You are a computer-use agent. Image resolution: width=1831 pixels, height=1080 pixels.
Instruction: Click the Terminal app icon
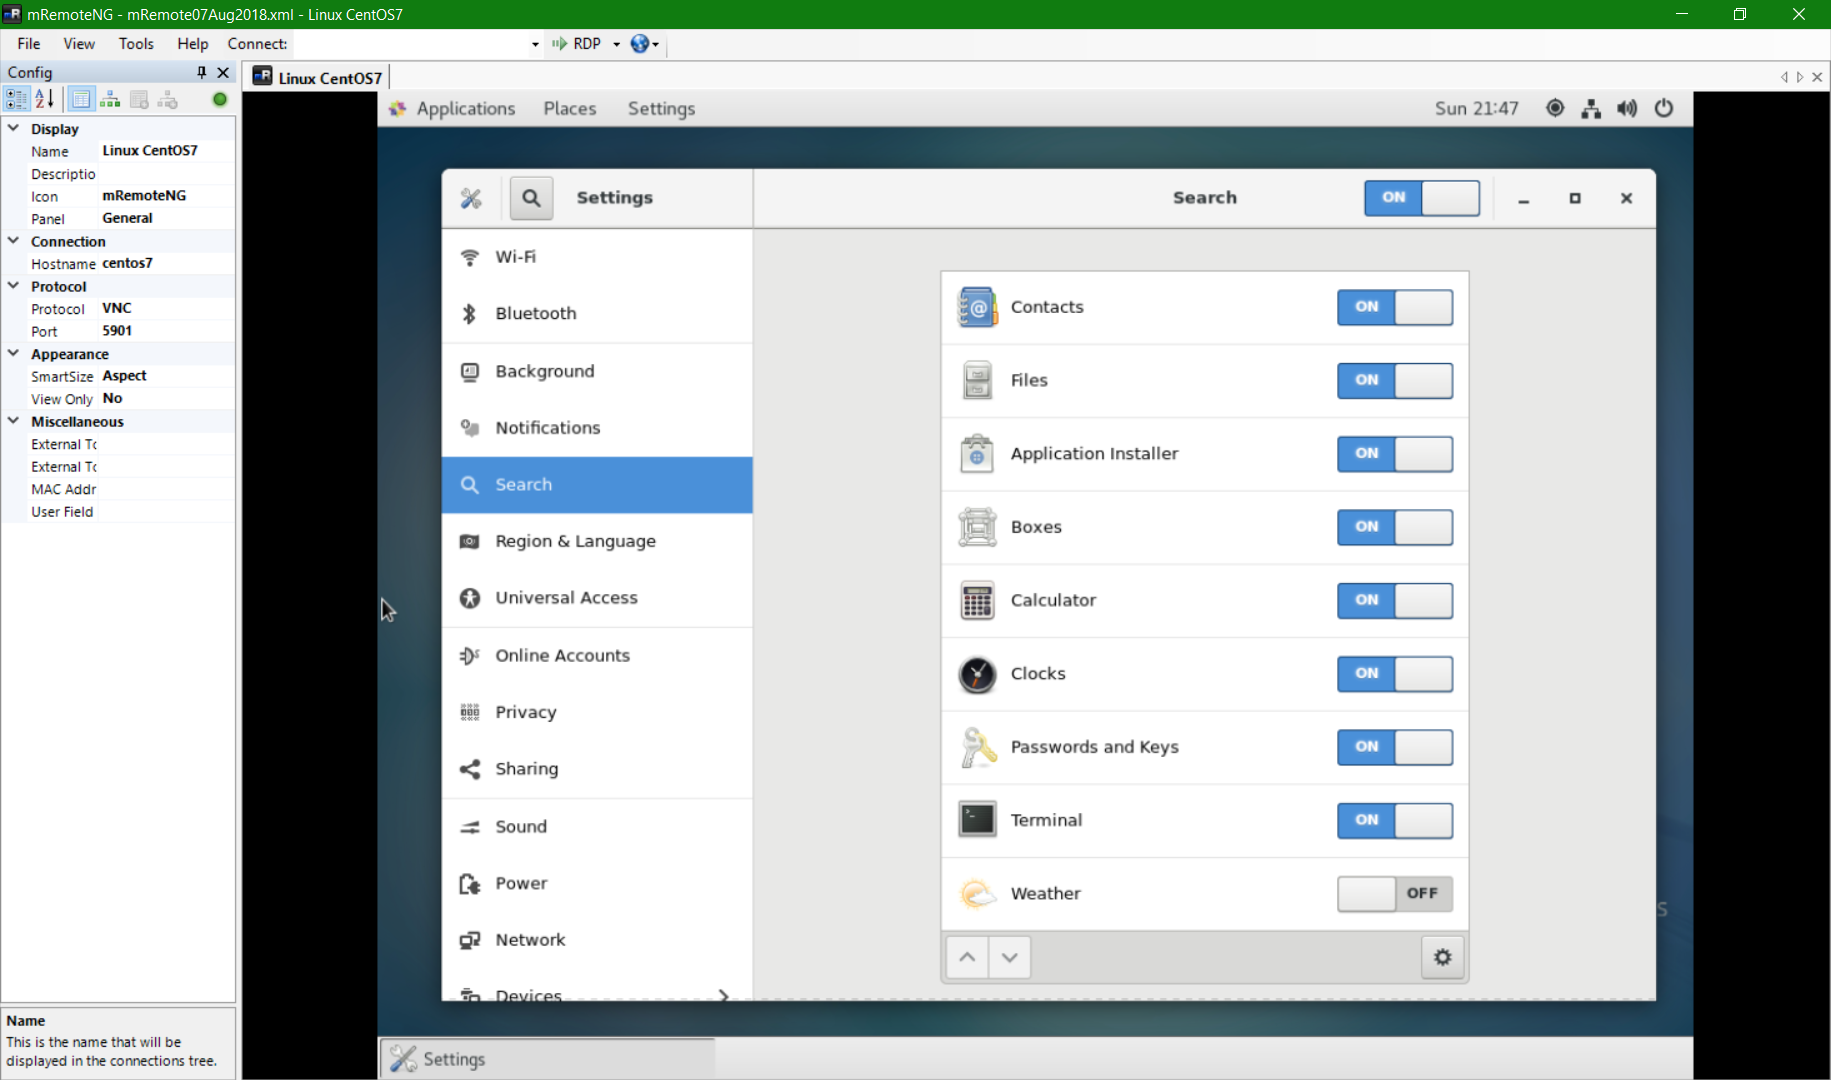tap(977, 820)
